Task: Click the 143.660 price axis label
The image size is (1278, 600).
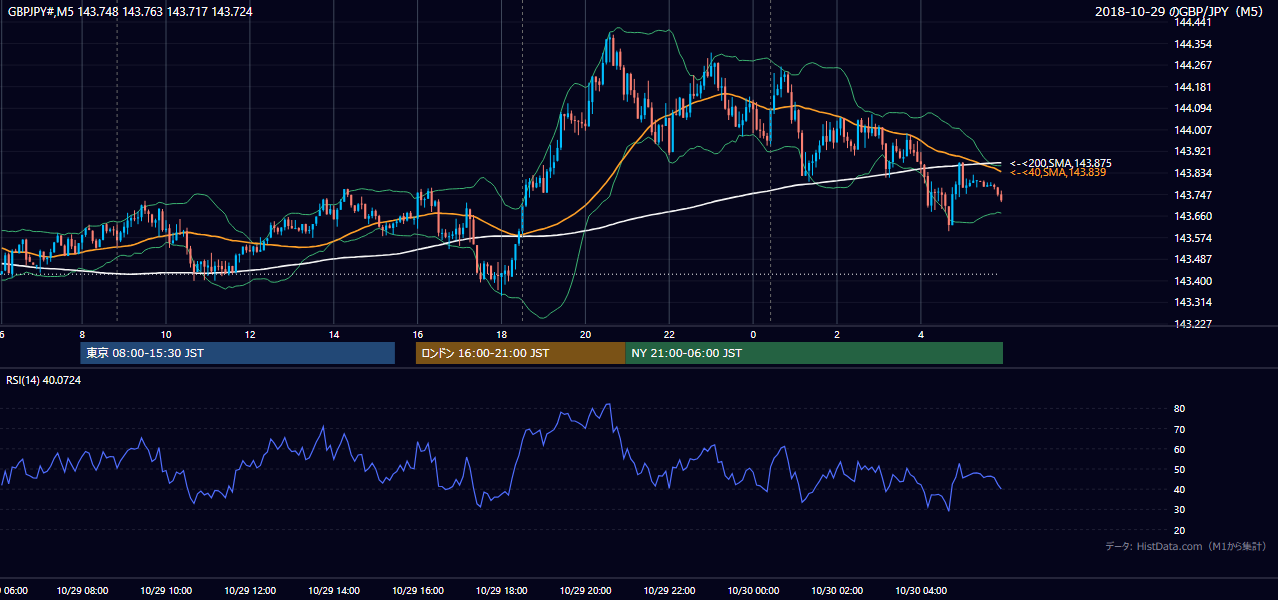Action: coord(1194,216)
